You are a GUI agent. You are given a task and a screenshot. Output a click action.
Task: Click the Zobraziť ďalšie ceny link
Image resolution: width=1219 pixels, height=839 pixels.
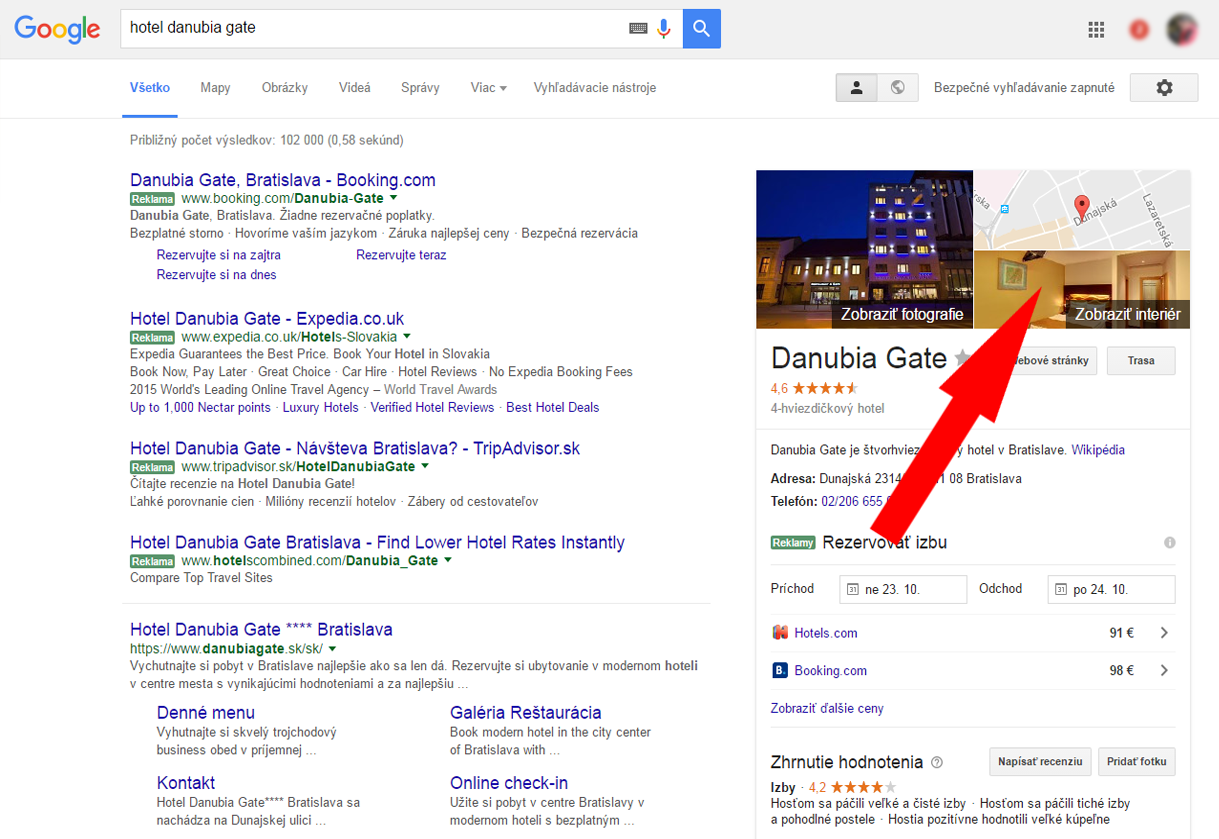pyautogui.click(x=827, y=708)
